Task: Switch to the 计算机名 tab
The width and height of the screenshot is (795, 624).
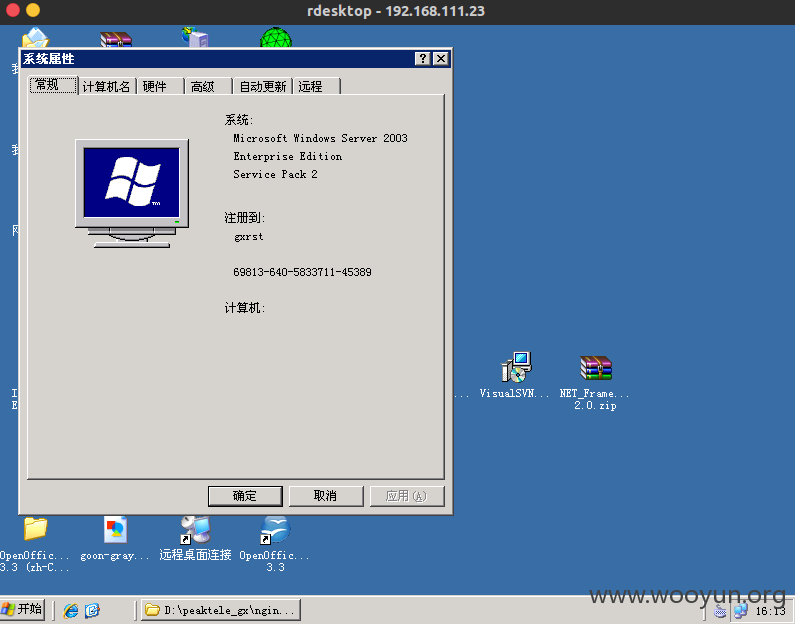Action: click(x=106, y=86)
